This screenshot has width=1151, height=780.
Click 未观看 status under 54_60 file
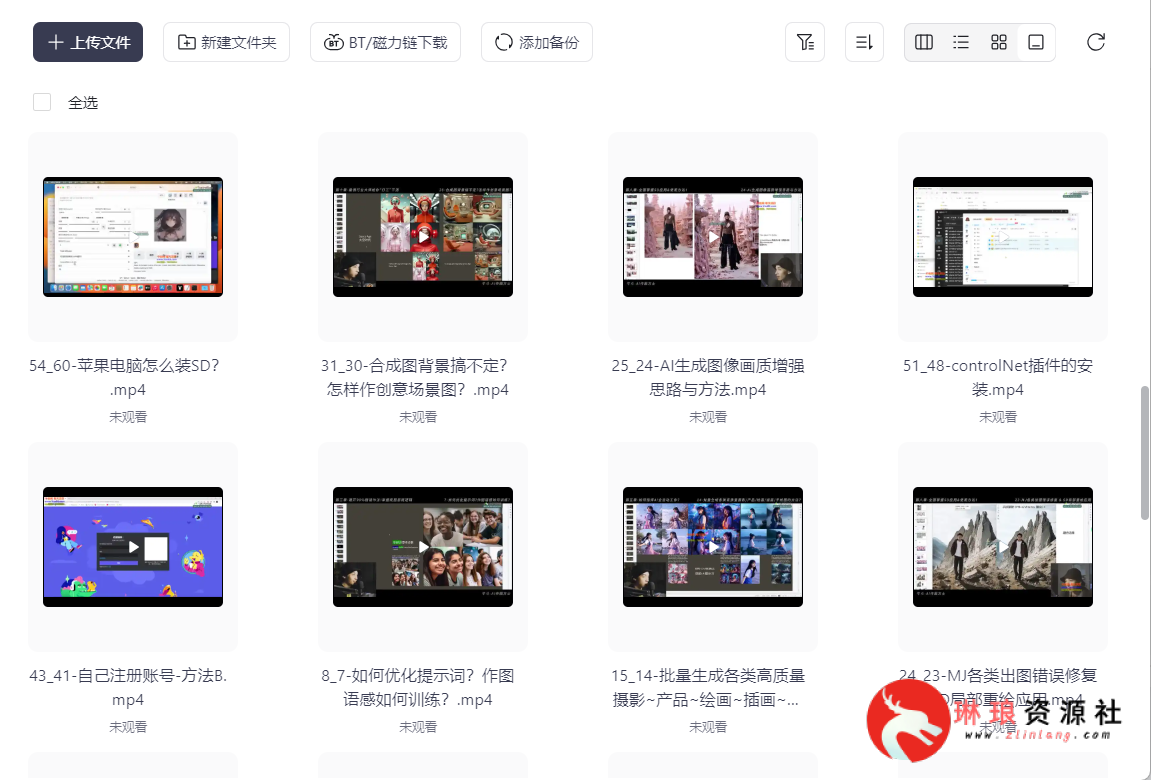point(128,417)
